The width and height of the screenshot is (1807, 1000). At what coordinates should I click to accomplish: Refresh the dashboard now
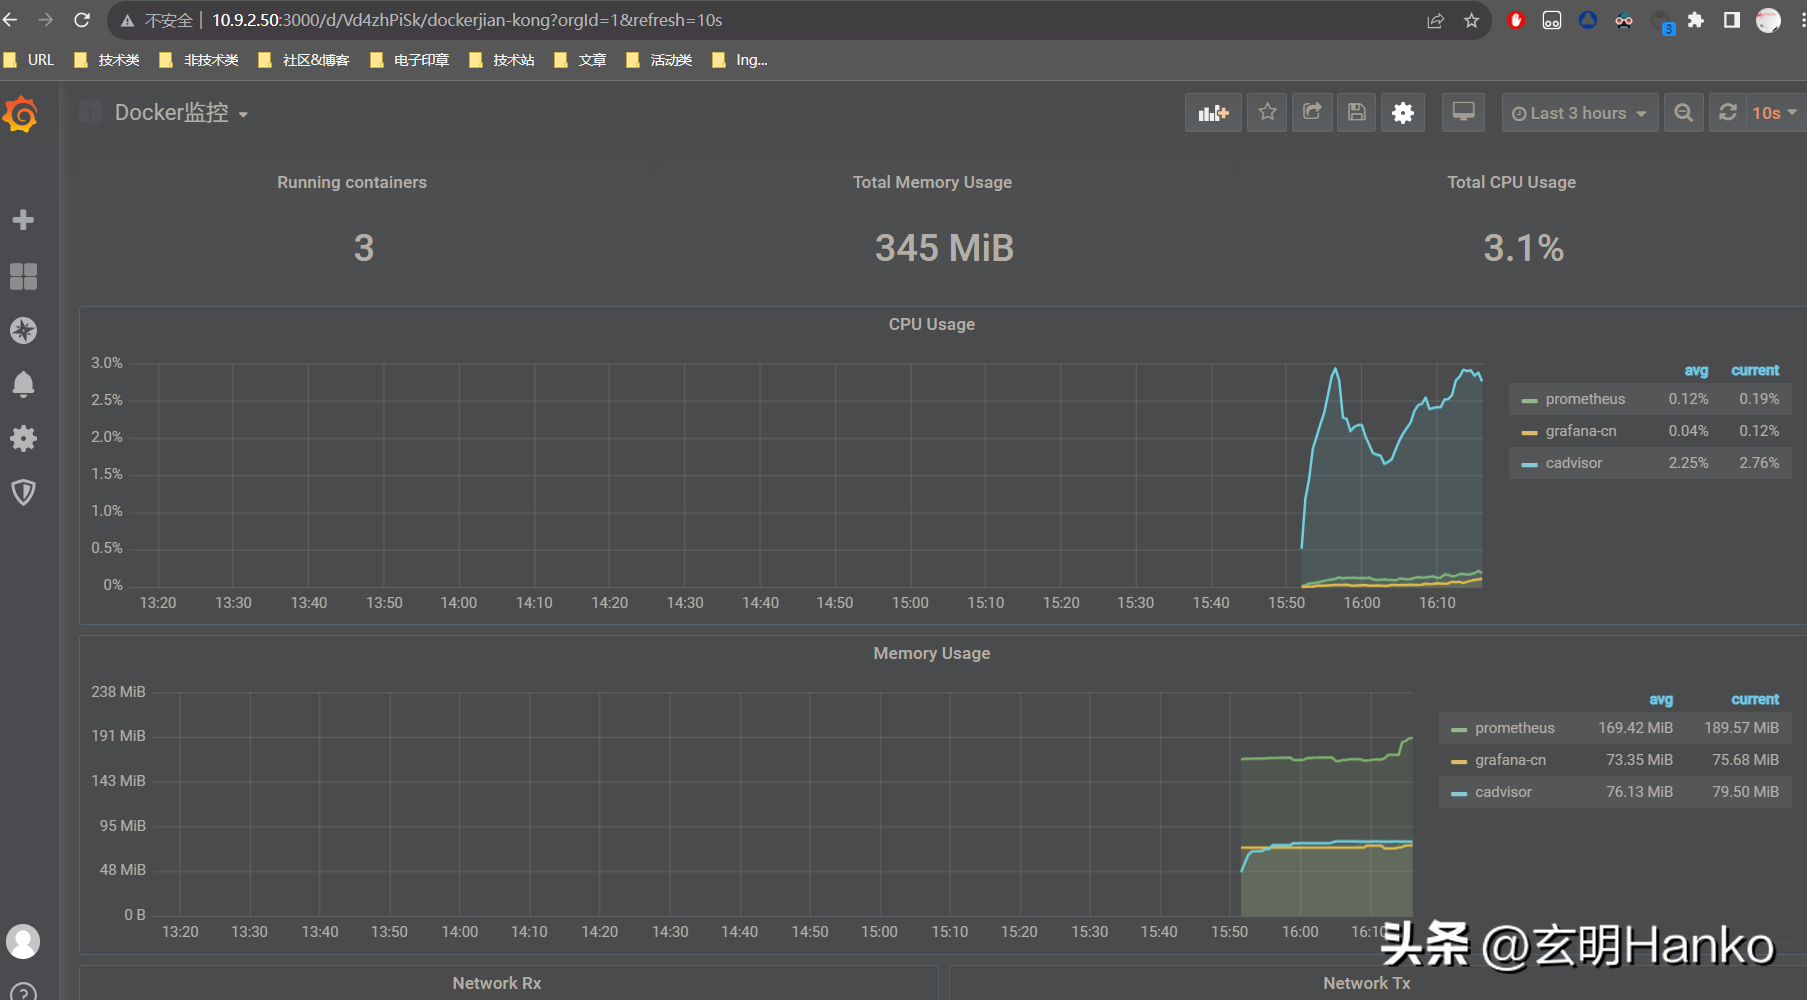1727,113
